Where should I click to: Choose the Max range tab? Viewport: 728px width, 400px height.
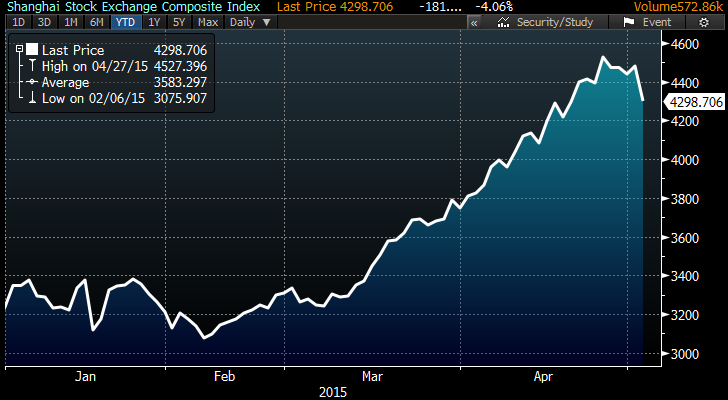click(x=208, y=22)
